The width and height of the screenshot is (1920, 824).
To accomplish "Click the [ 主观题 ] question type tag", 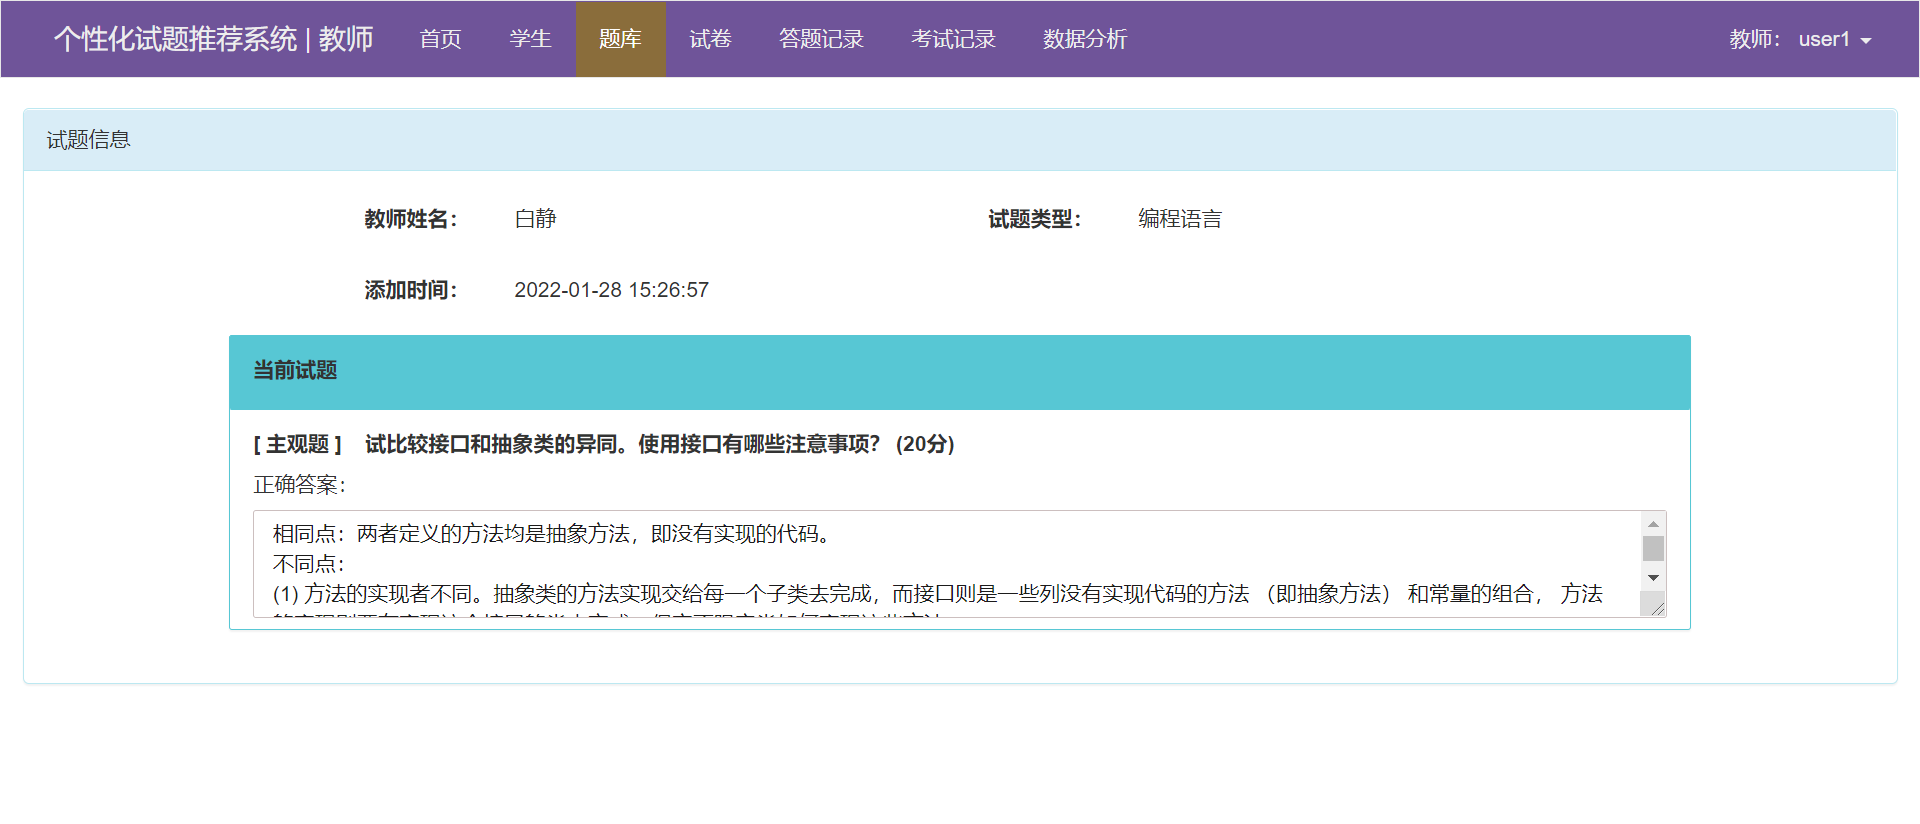I will (x=297, y=444).
